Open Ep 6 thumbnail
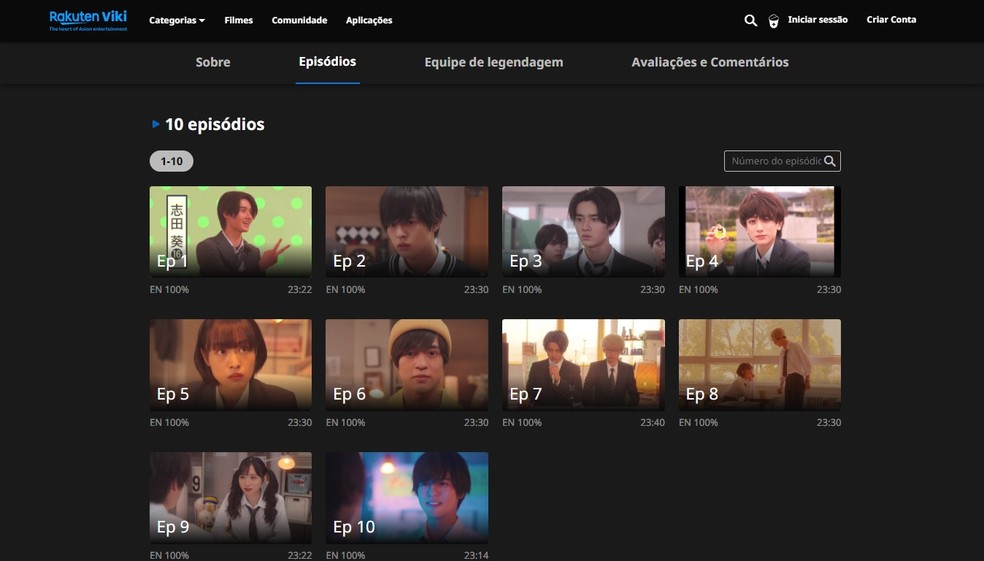The image size is (984, 561). click(x=407, y=365)
